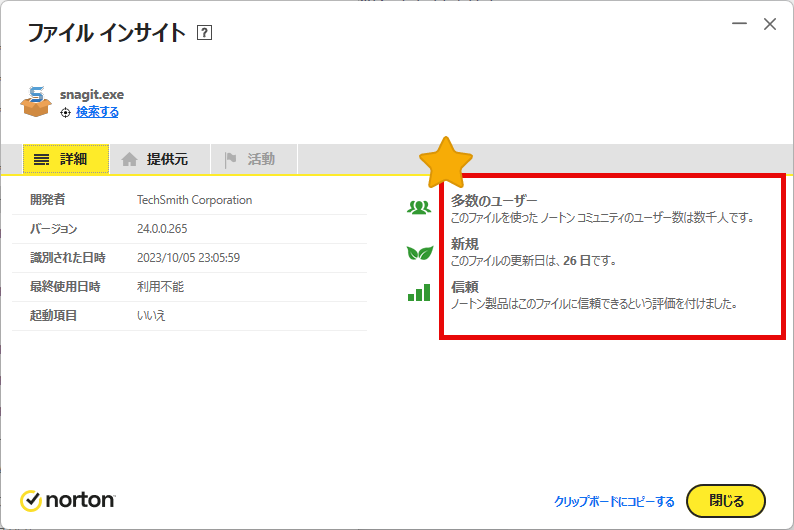Follow the 検索する link
This screenshot has height=530, width=794.
pos(97,112)
